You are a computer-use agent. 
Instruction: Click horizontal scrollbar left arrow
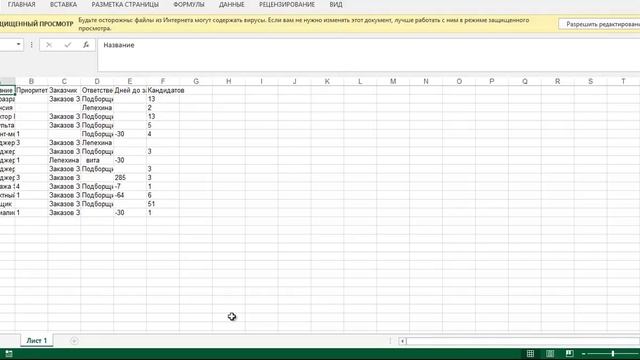click(402, 341)
